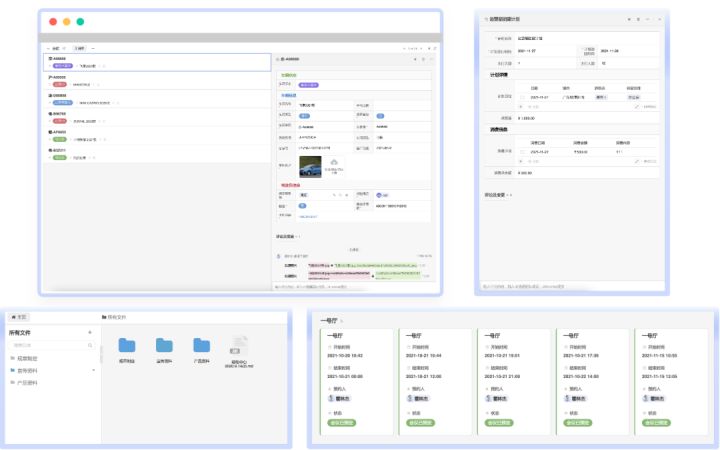Open the 宣传资料 folder icon in file grid
Viewport: 720px width, 450px height.
click(164, 346)
